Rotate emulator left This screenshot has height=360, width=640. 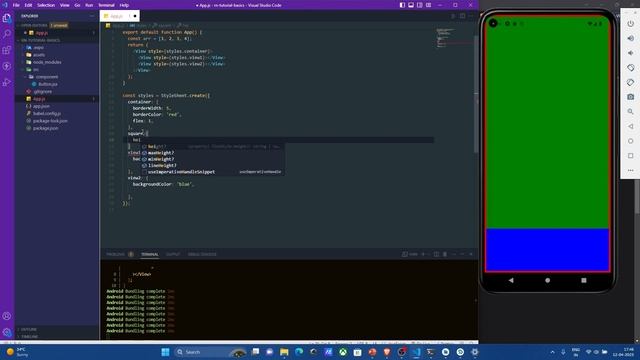[x=631, y=68]
